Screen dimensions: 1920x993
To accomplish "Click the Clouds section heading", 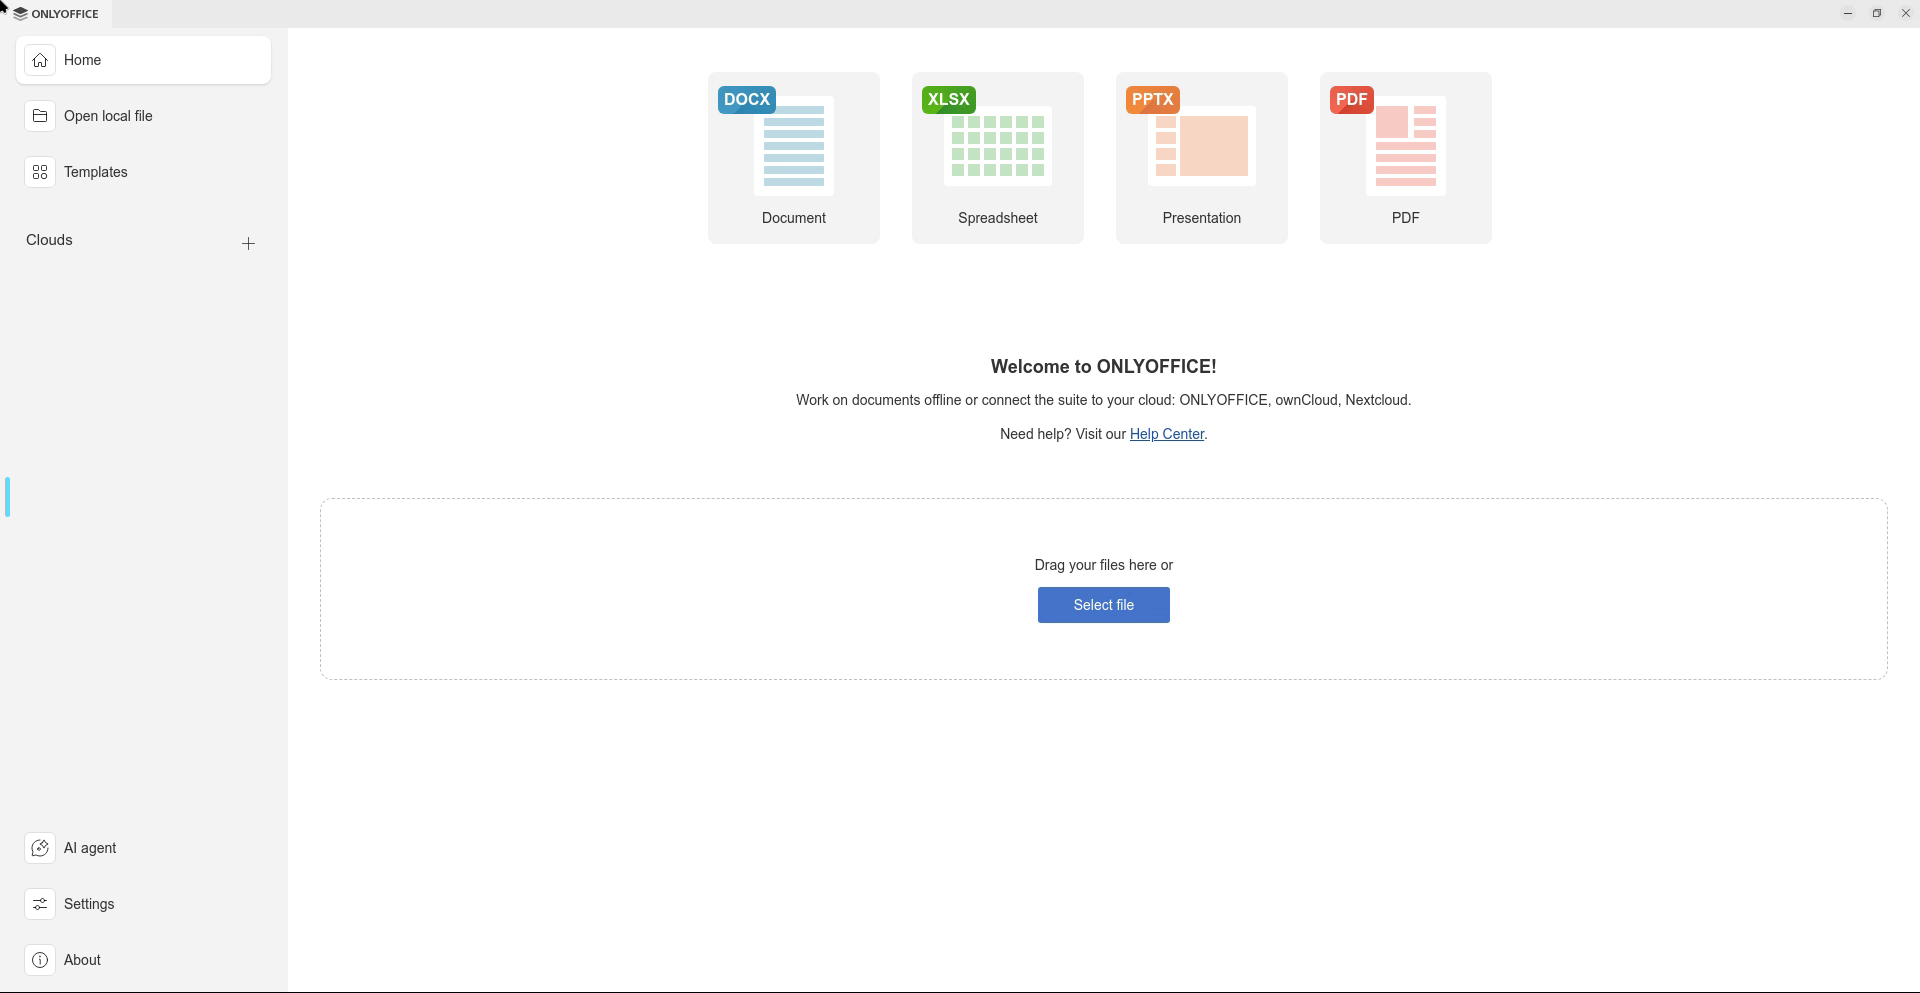I will click(x=49, y=240).
